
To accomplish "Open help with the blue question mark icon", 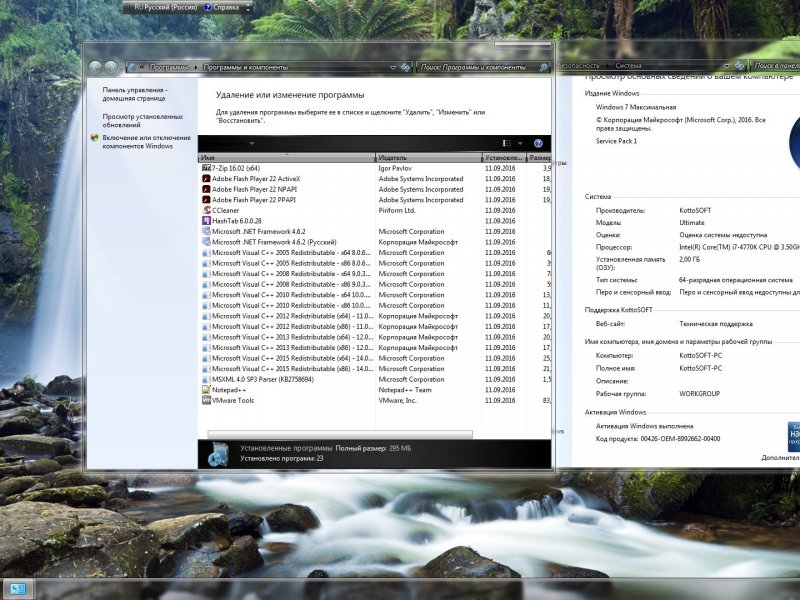I will [538, 143].
